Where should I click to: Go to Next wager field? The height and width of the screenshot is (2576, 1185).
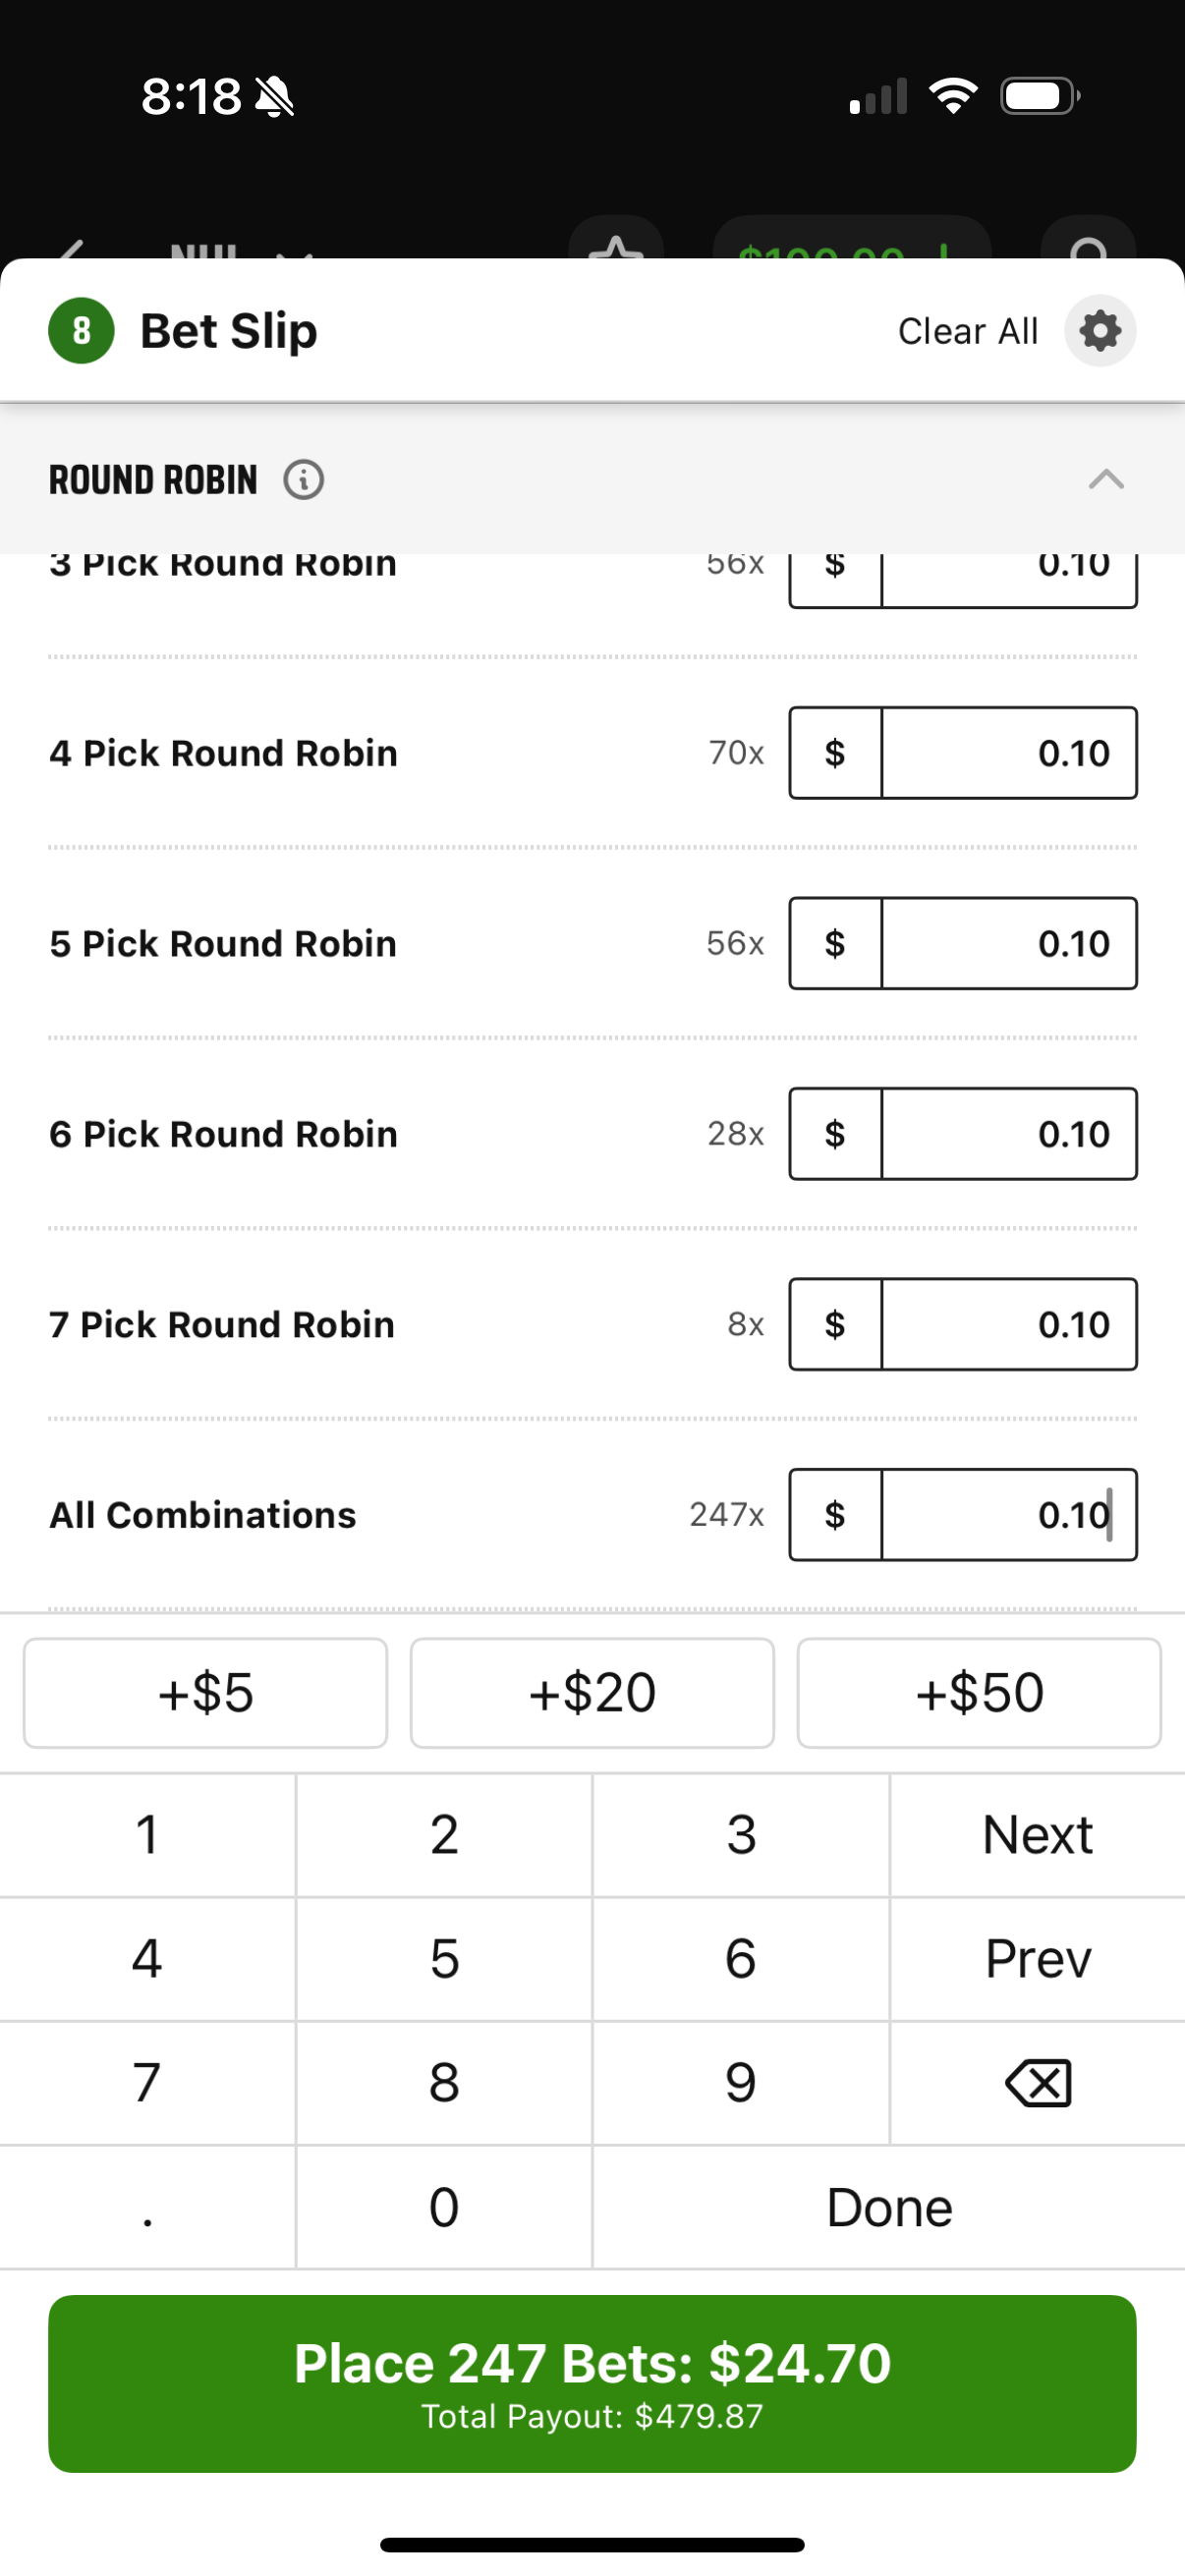coord(1038,1835)
